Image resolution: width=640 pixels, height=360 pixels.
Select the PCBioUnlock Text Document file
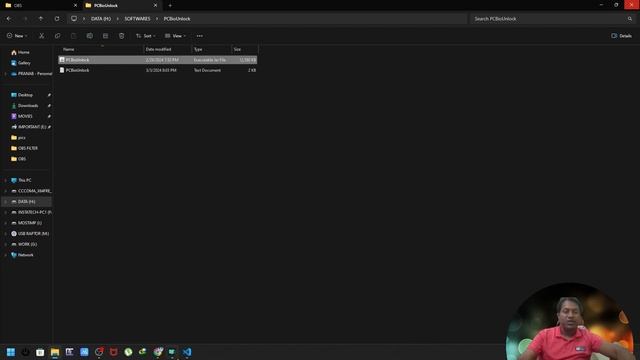tap(158, 70)
